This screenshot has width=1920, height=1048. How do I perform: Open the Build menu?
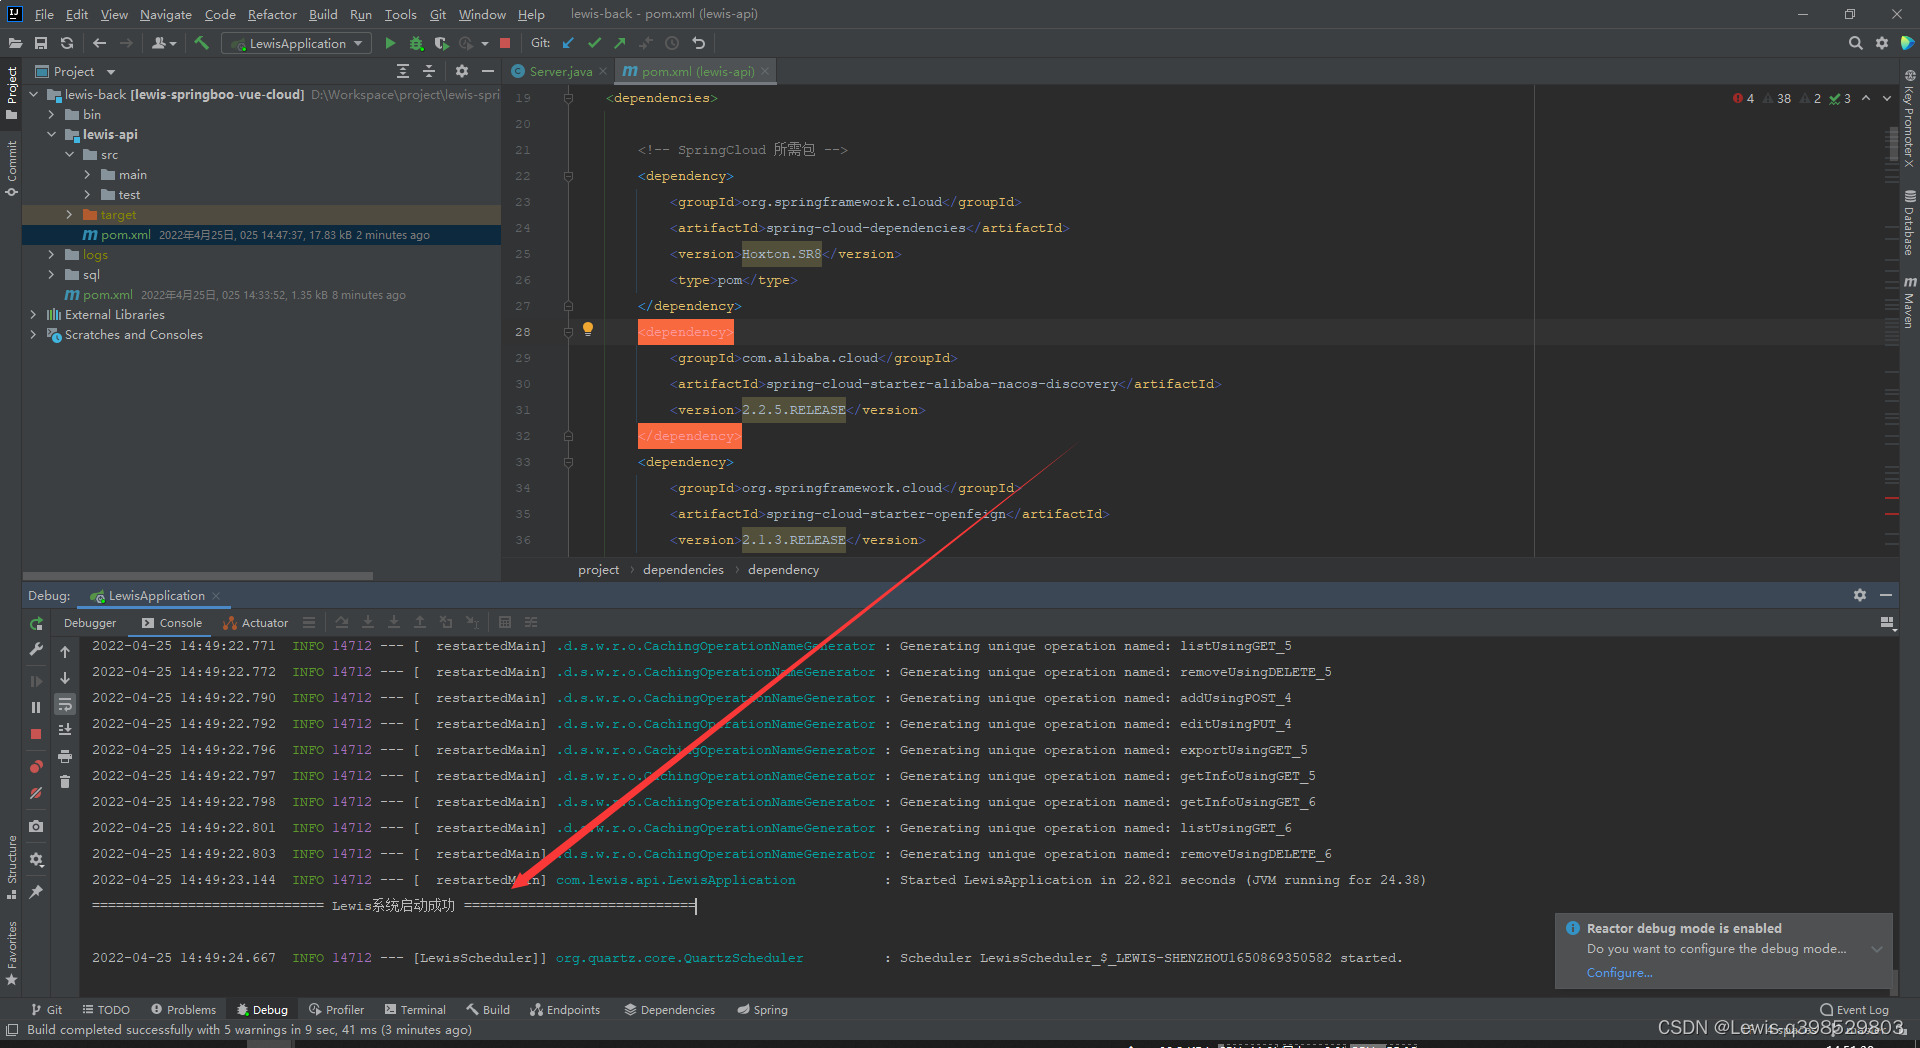click(x=323, y=14)
